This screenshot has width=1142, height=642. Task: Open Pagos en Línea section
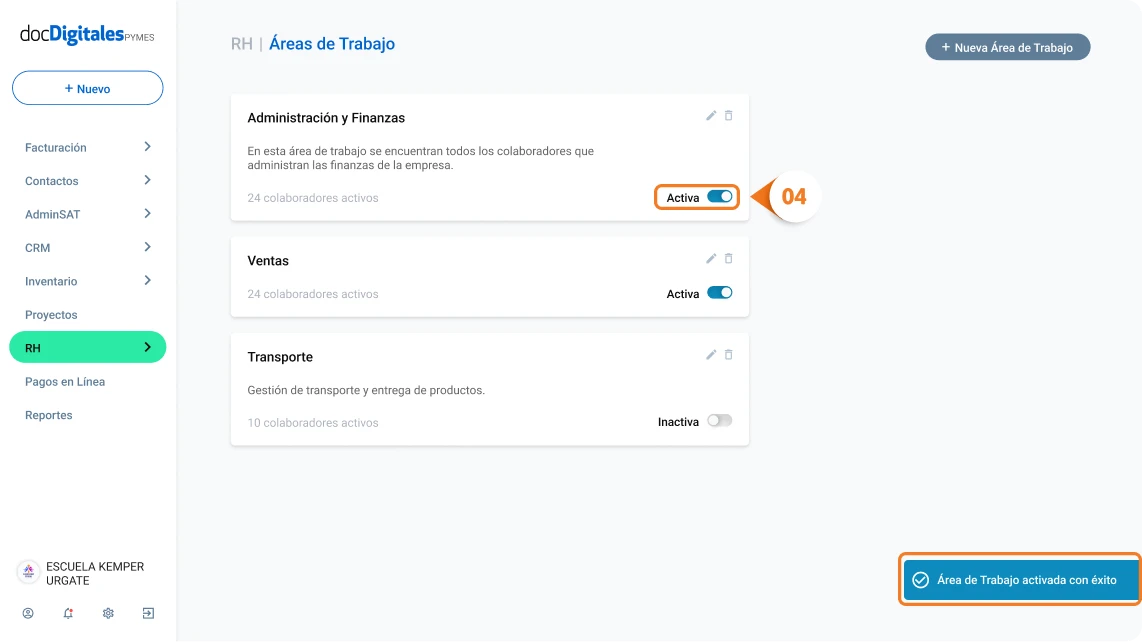(65, 382)
